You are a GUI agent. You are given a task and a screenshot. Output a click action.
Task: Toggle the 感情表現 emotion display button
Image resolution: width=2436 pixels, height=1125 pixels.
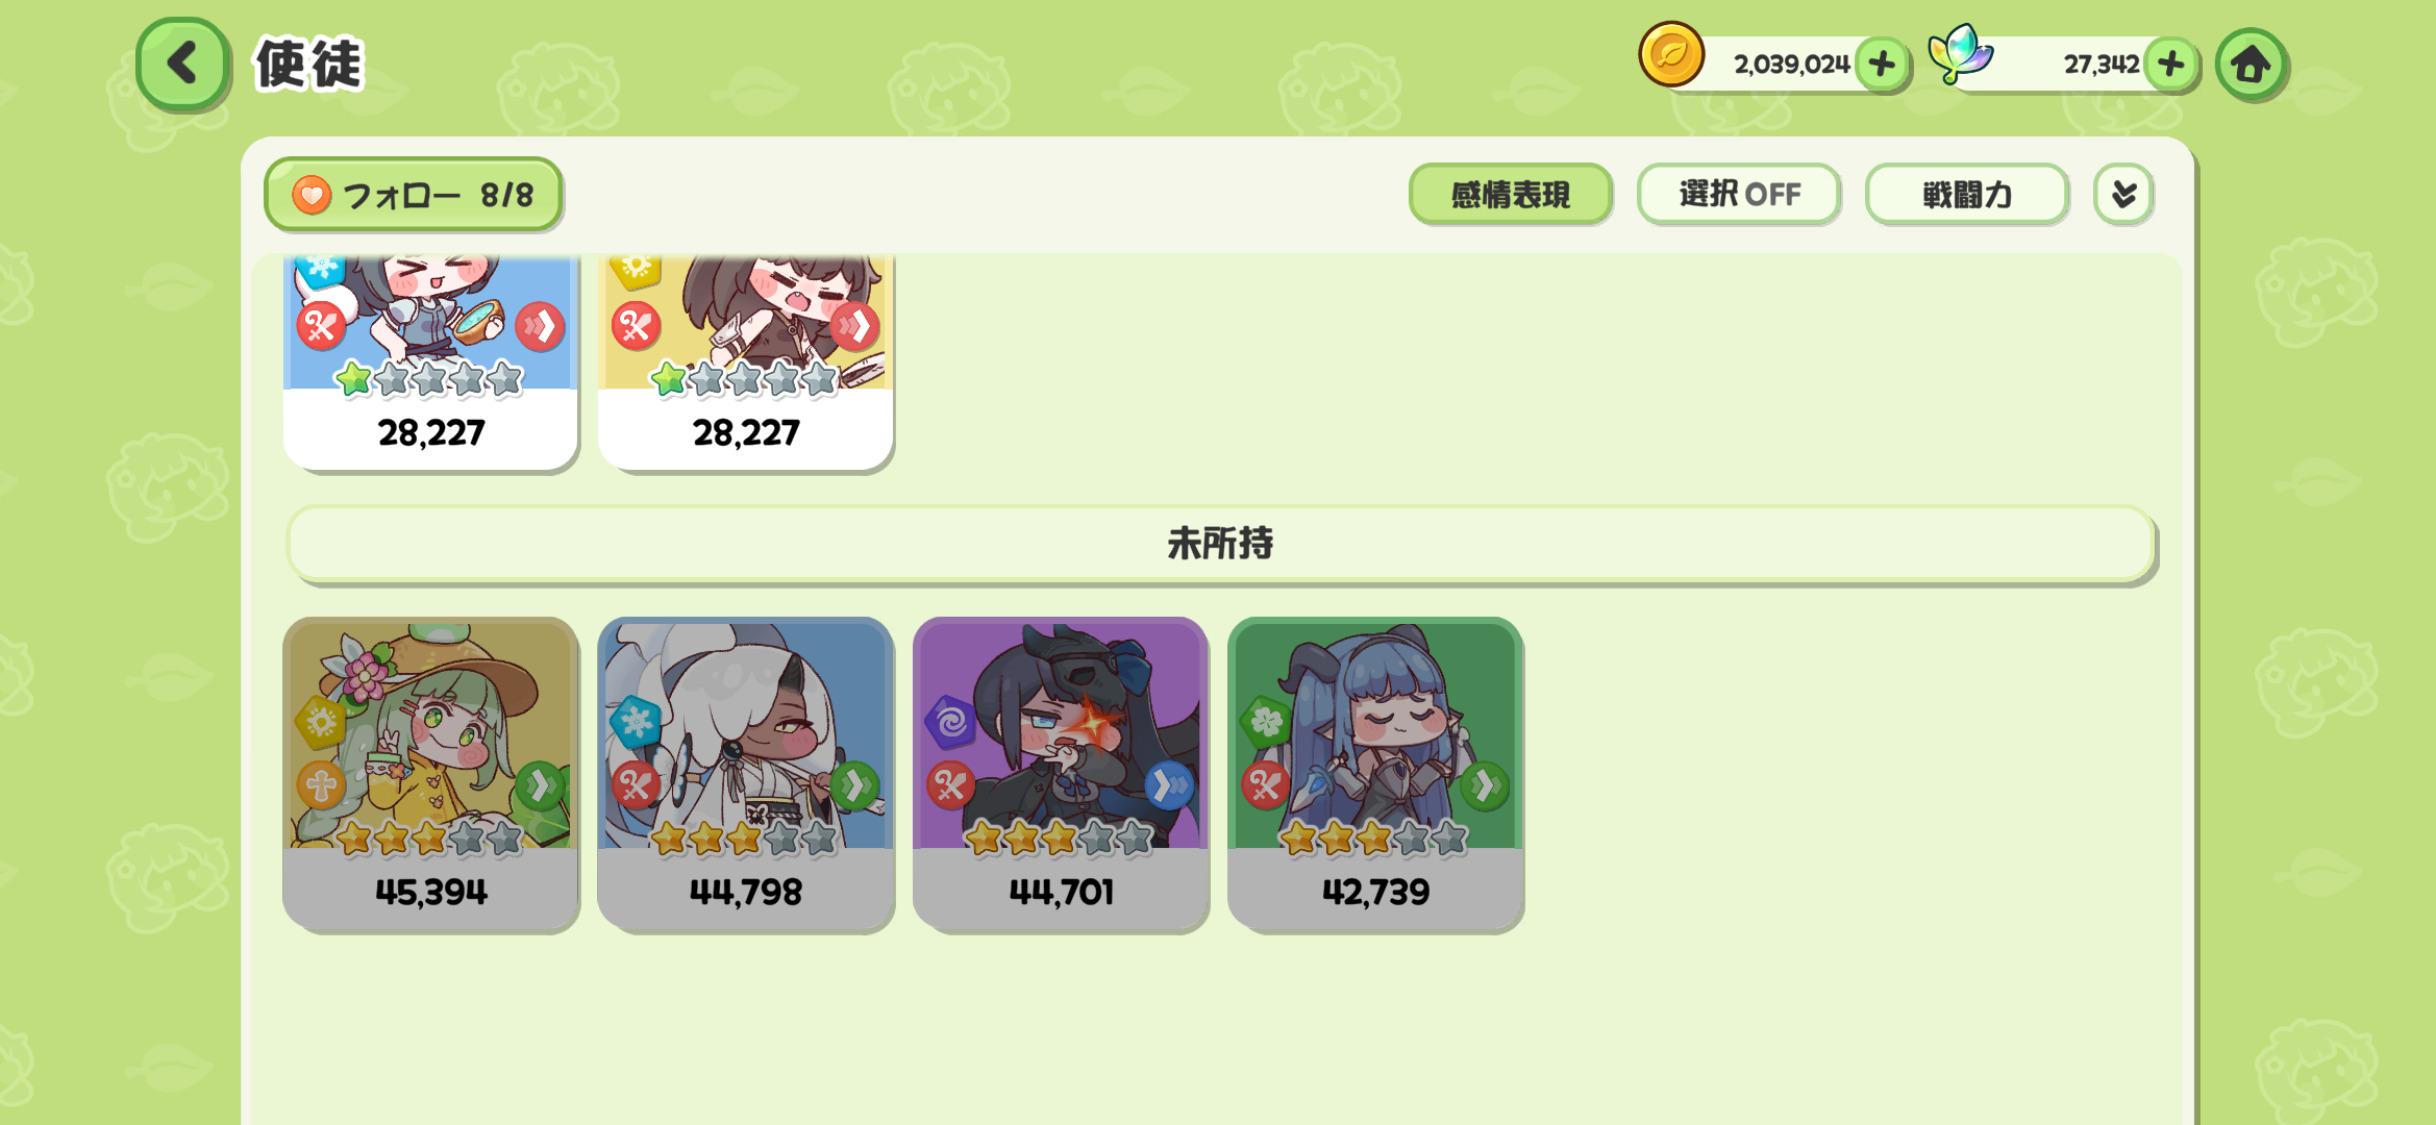tap(1510, 194)
